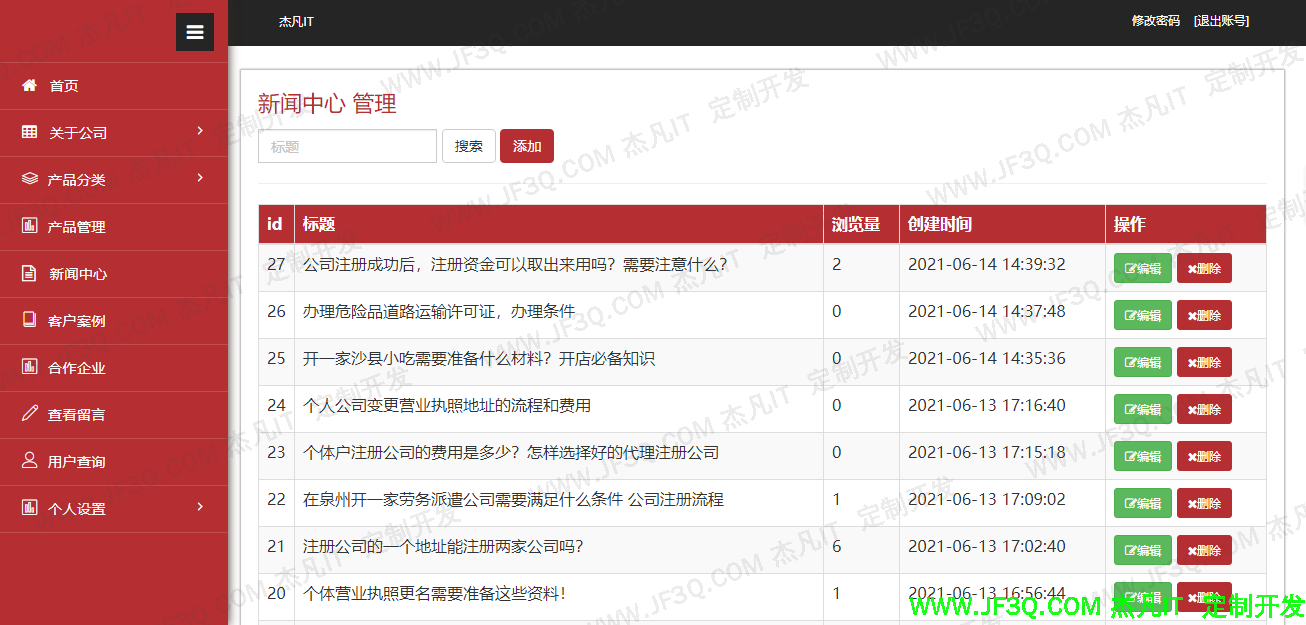Click the 标题 search input field
The height and width of the screenshot is (625, 1306).
pyautogui.click(x=347, y=145)
